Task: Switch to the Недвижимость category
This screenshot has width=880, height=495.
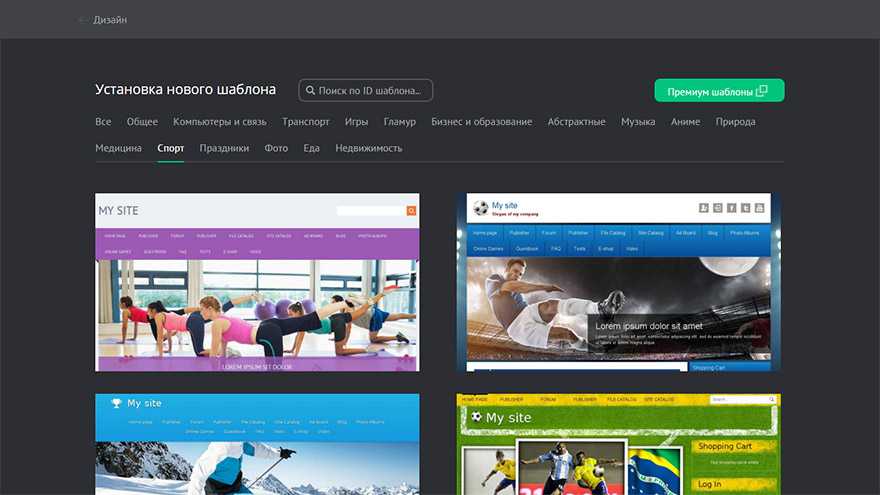Action: (368, 148)
